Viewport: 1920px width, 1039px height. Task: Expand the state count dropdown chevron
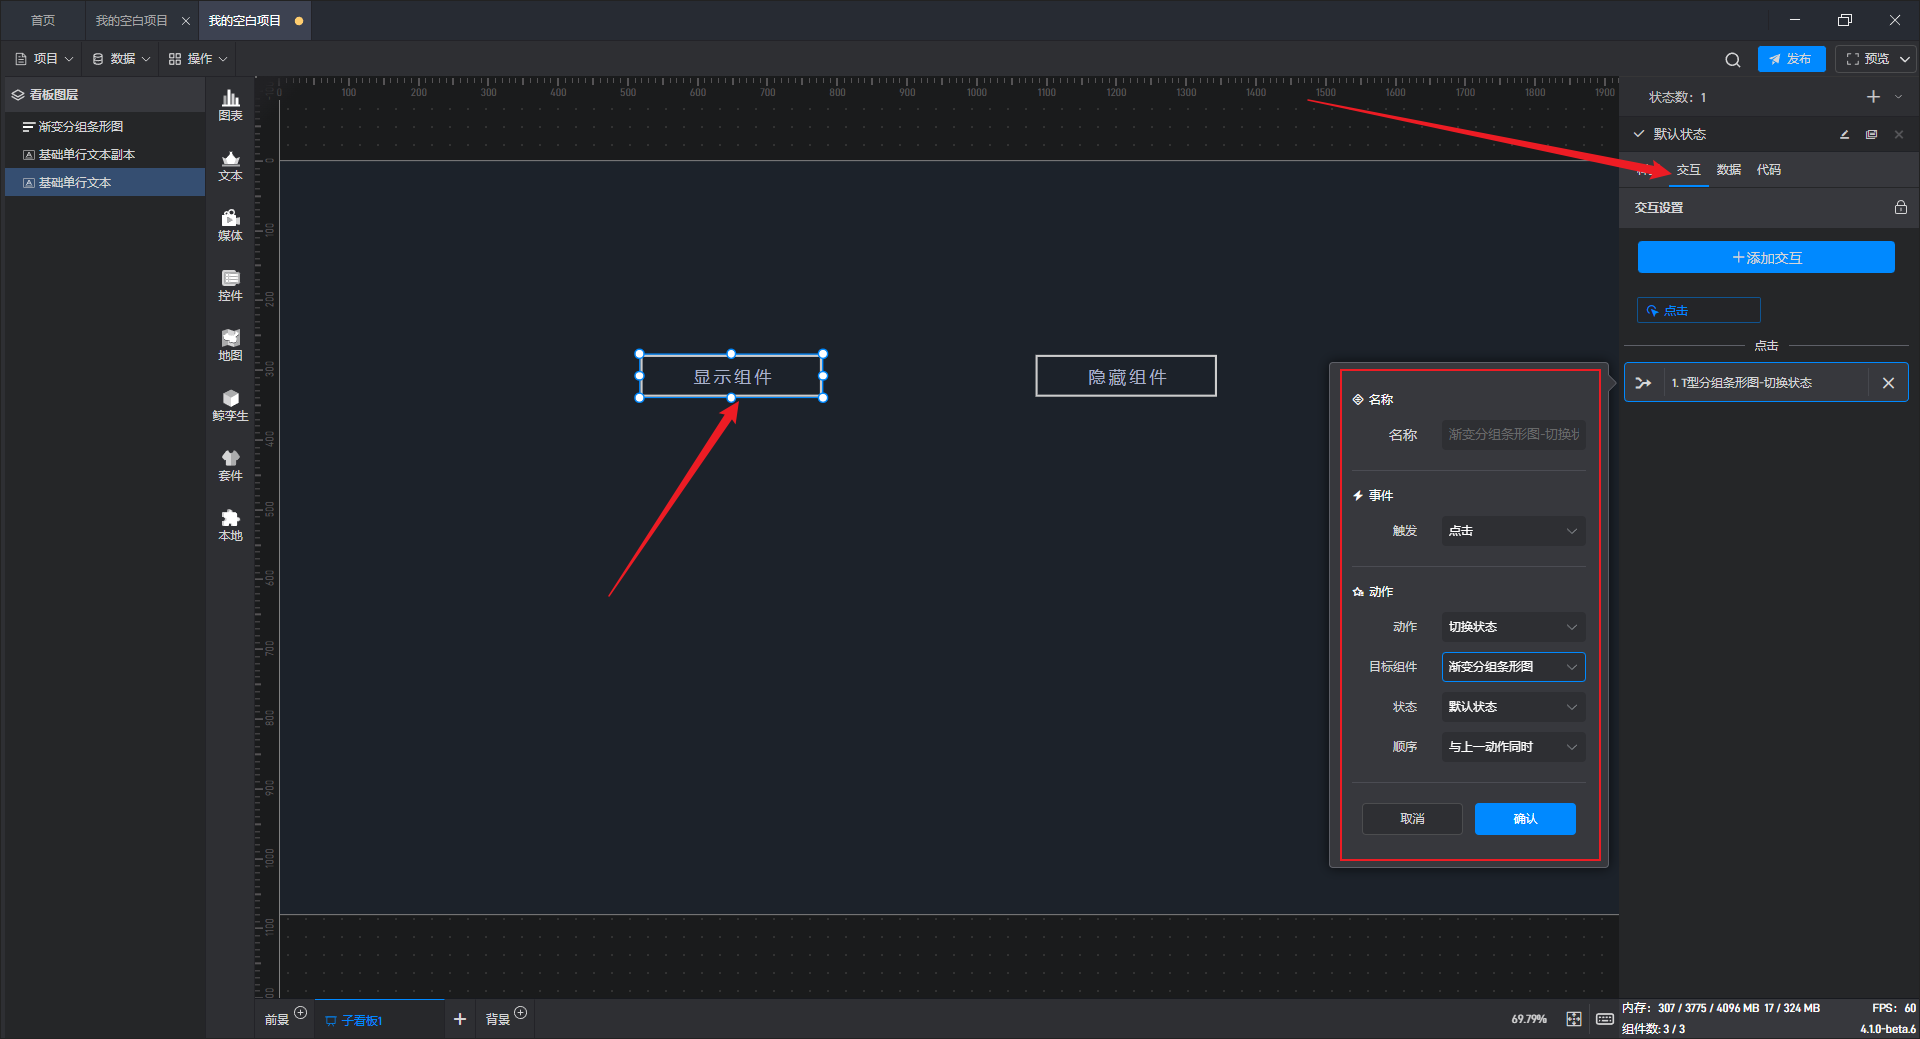[1898, 97]
